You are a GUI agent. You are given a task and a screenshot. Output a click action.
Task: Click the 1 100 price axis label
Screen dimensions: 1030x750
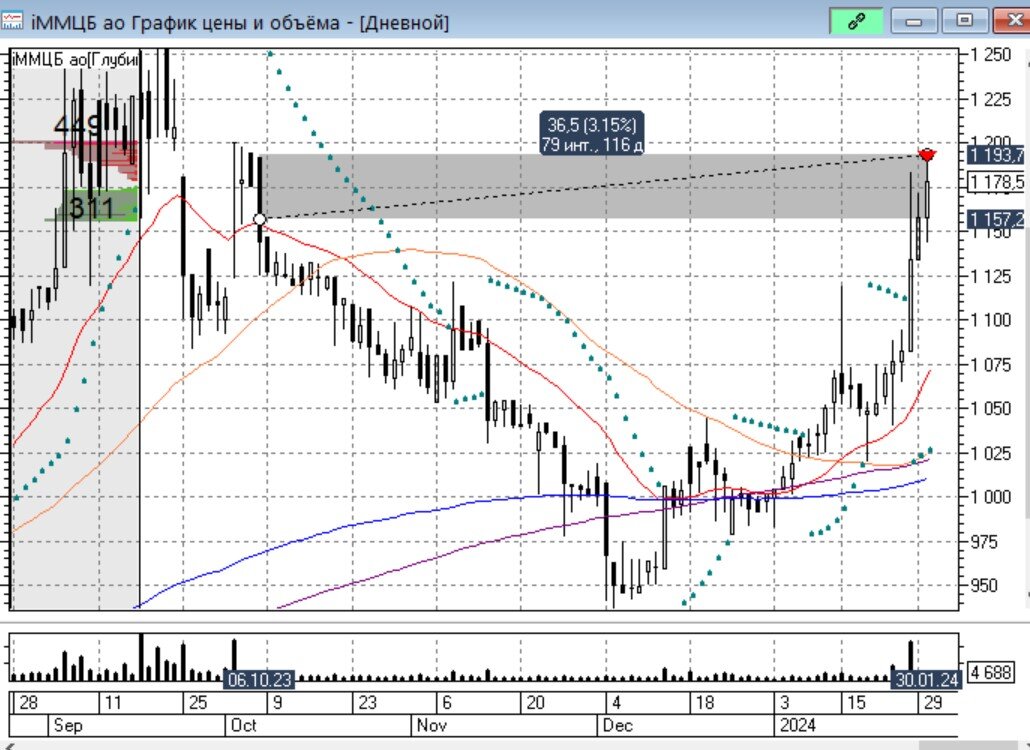coord(990,320)
